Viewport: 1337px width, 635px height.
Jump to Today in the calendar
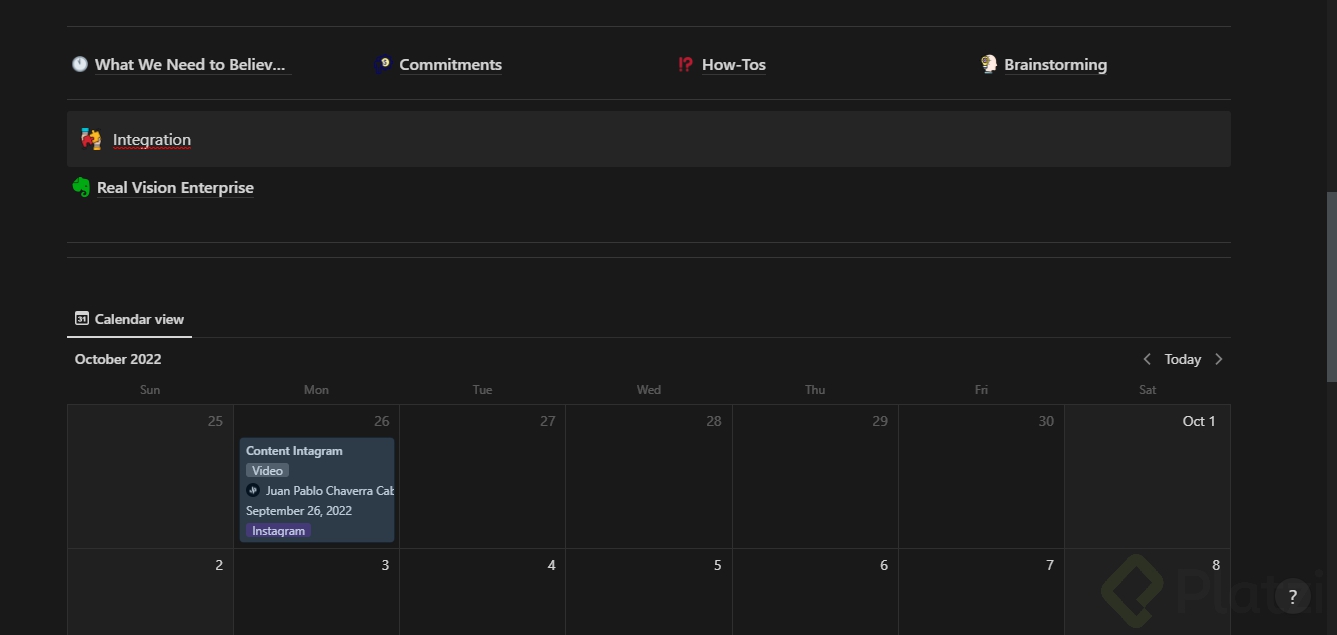1182,359
